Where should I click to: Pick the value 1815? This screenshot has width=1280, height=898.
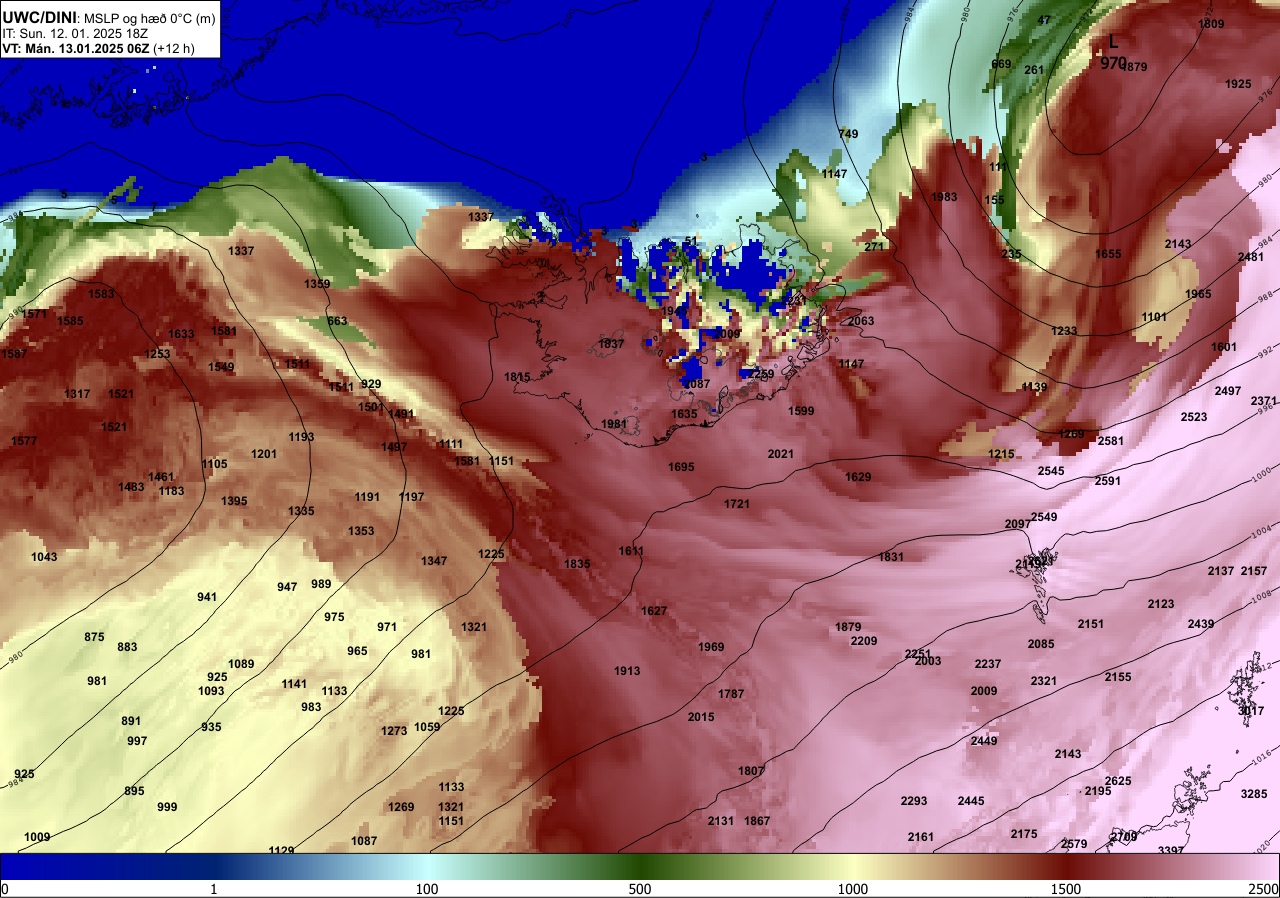click(517, 377)
